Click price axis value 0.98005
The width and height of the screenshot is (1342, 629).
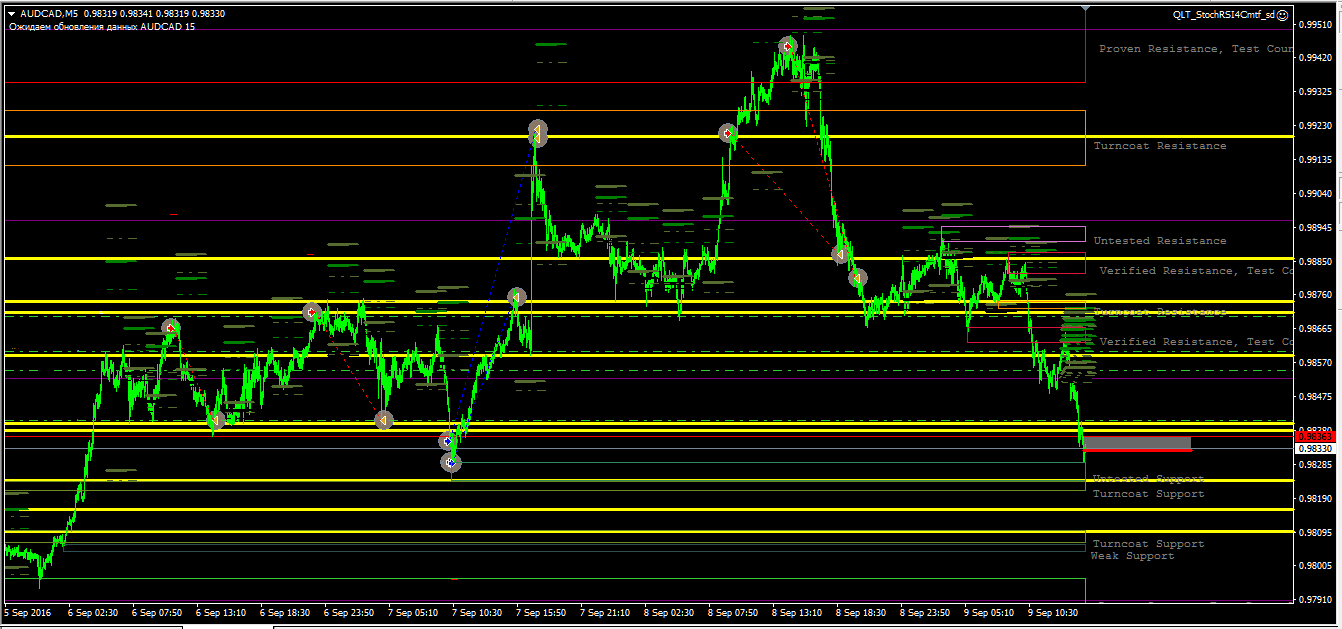1316,566
